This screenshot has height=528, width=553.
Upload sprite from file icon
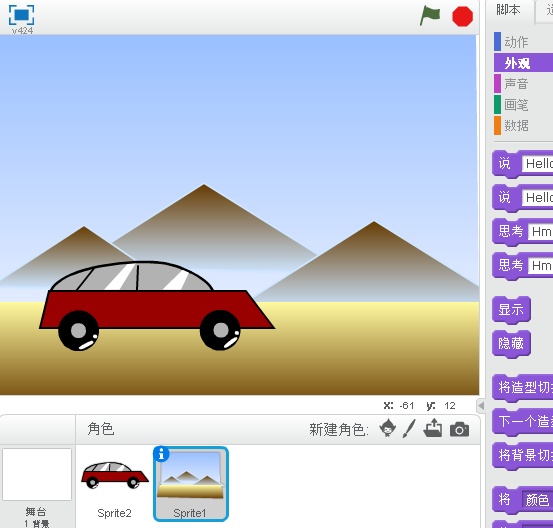433,428
